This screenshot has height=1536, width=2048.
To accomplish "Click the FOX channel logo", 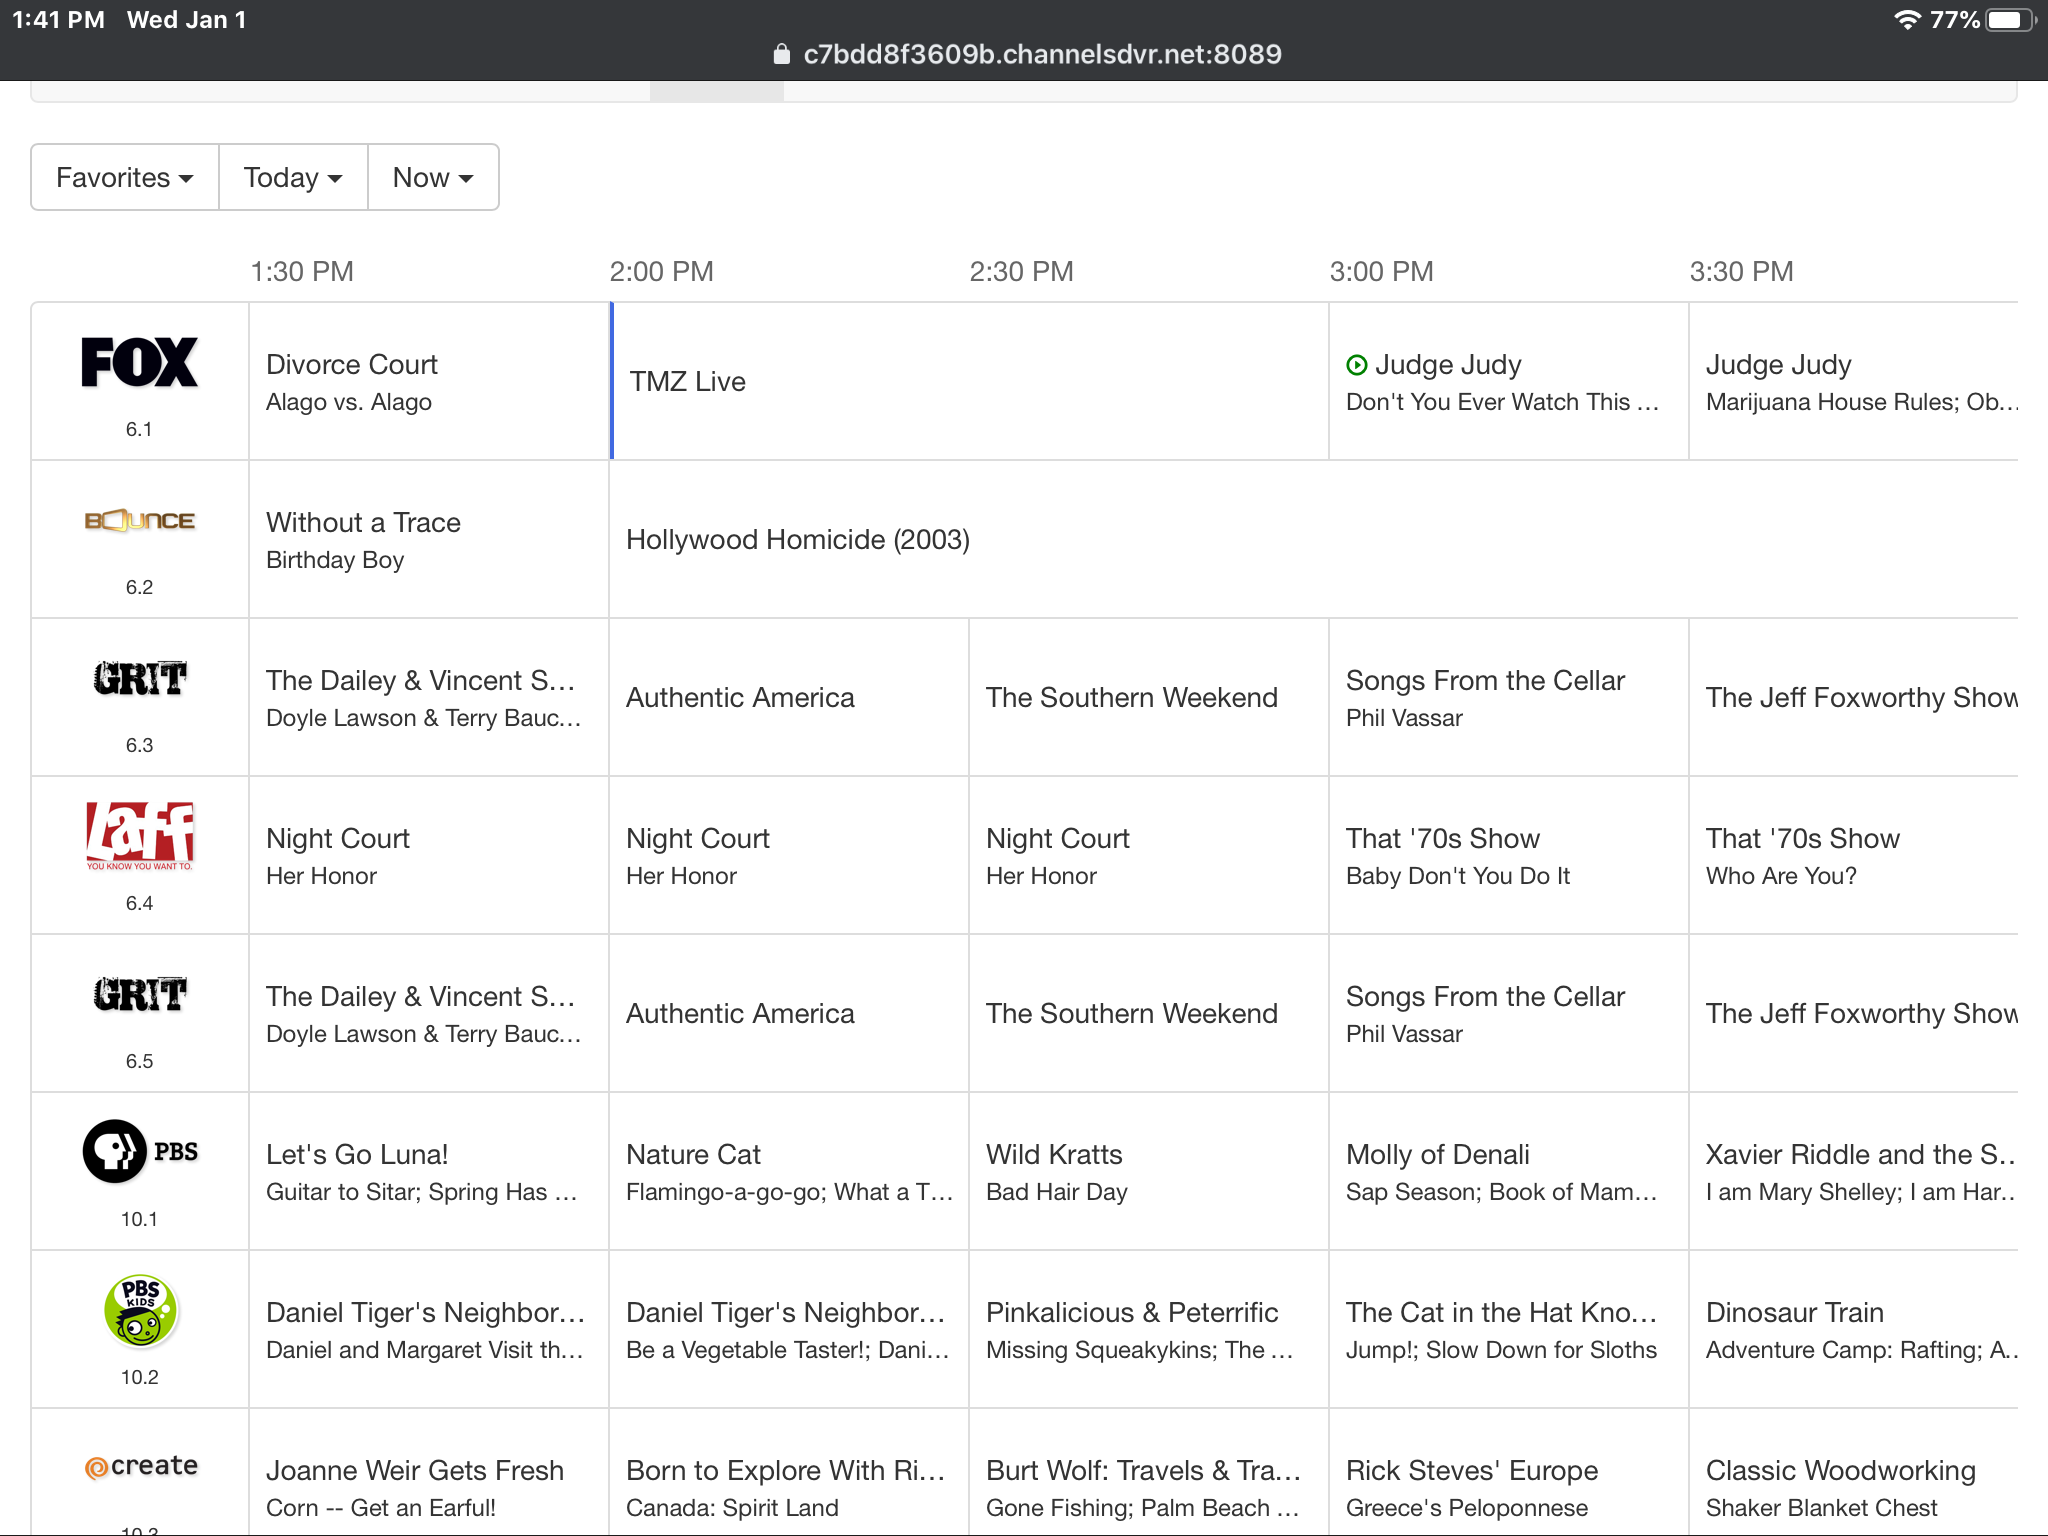I will (139, 362).
